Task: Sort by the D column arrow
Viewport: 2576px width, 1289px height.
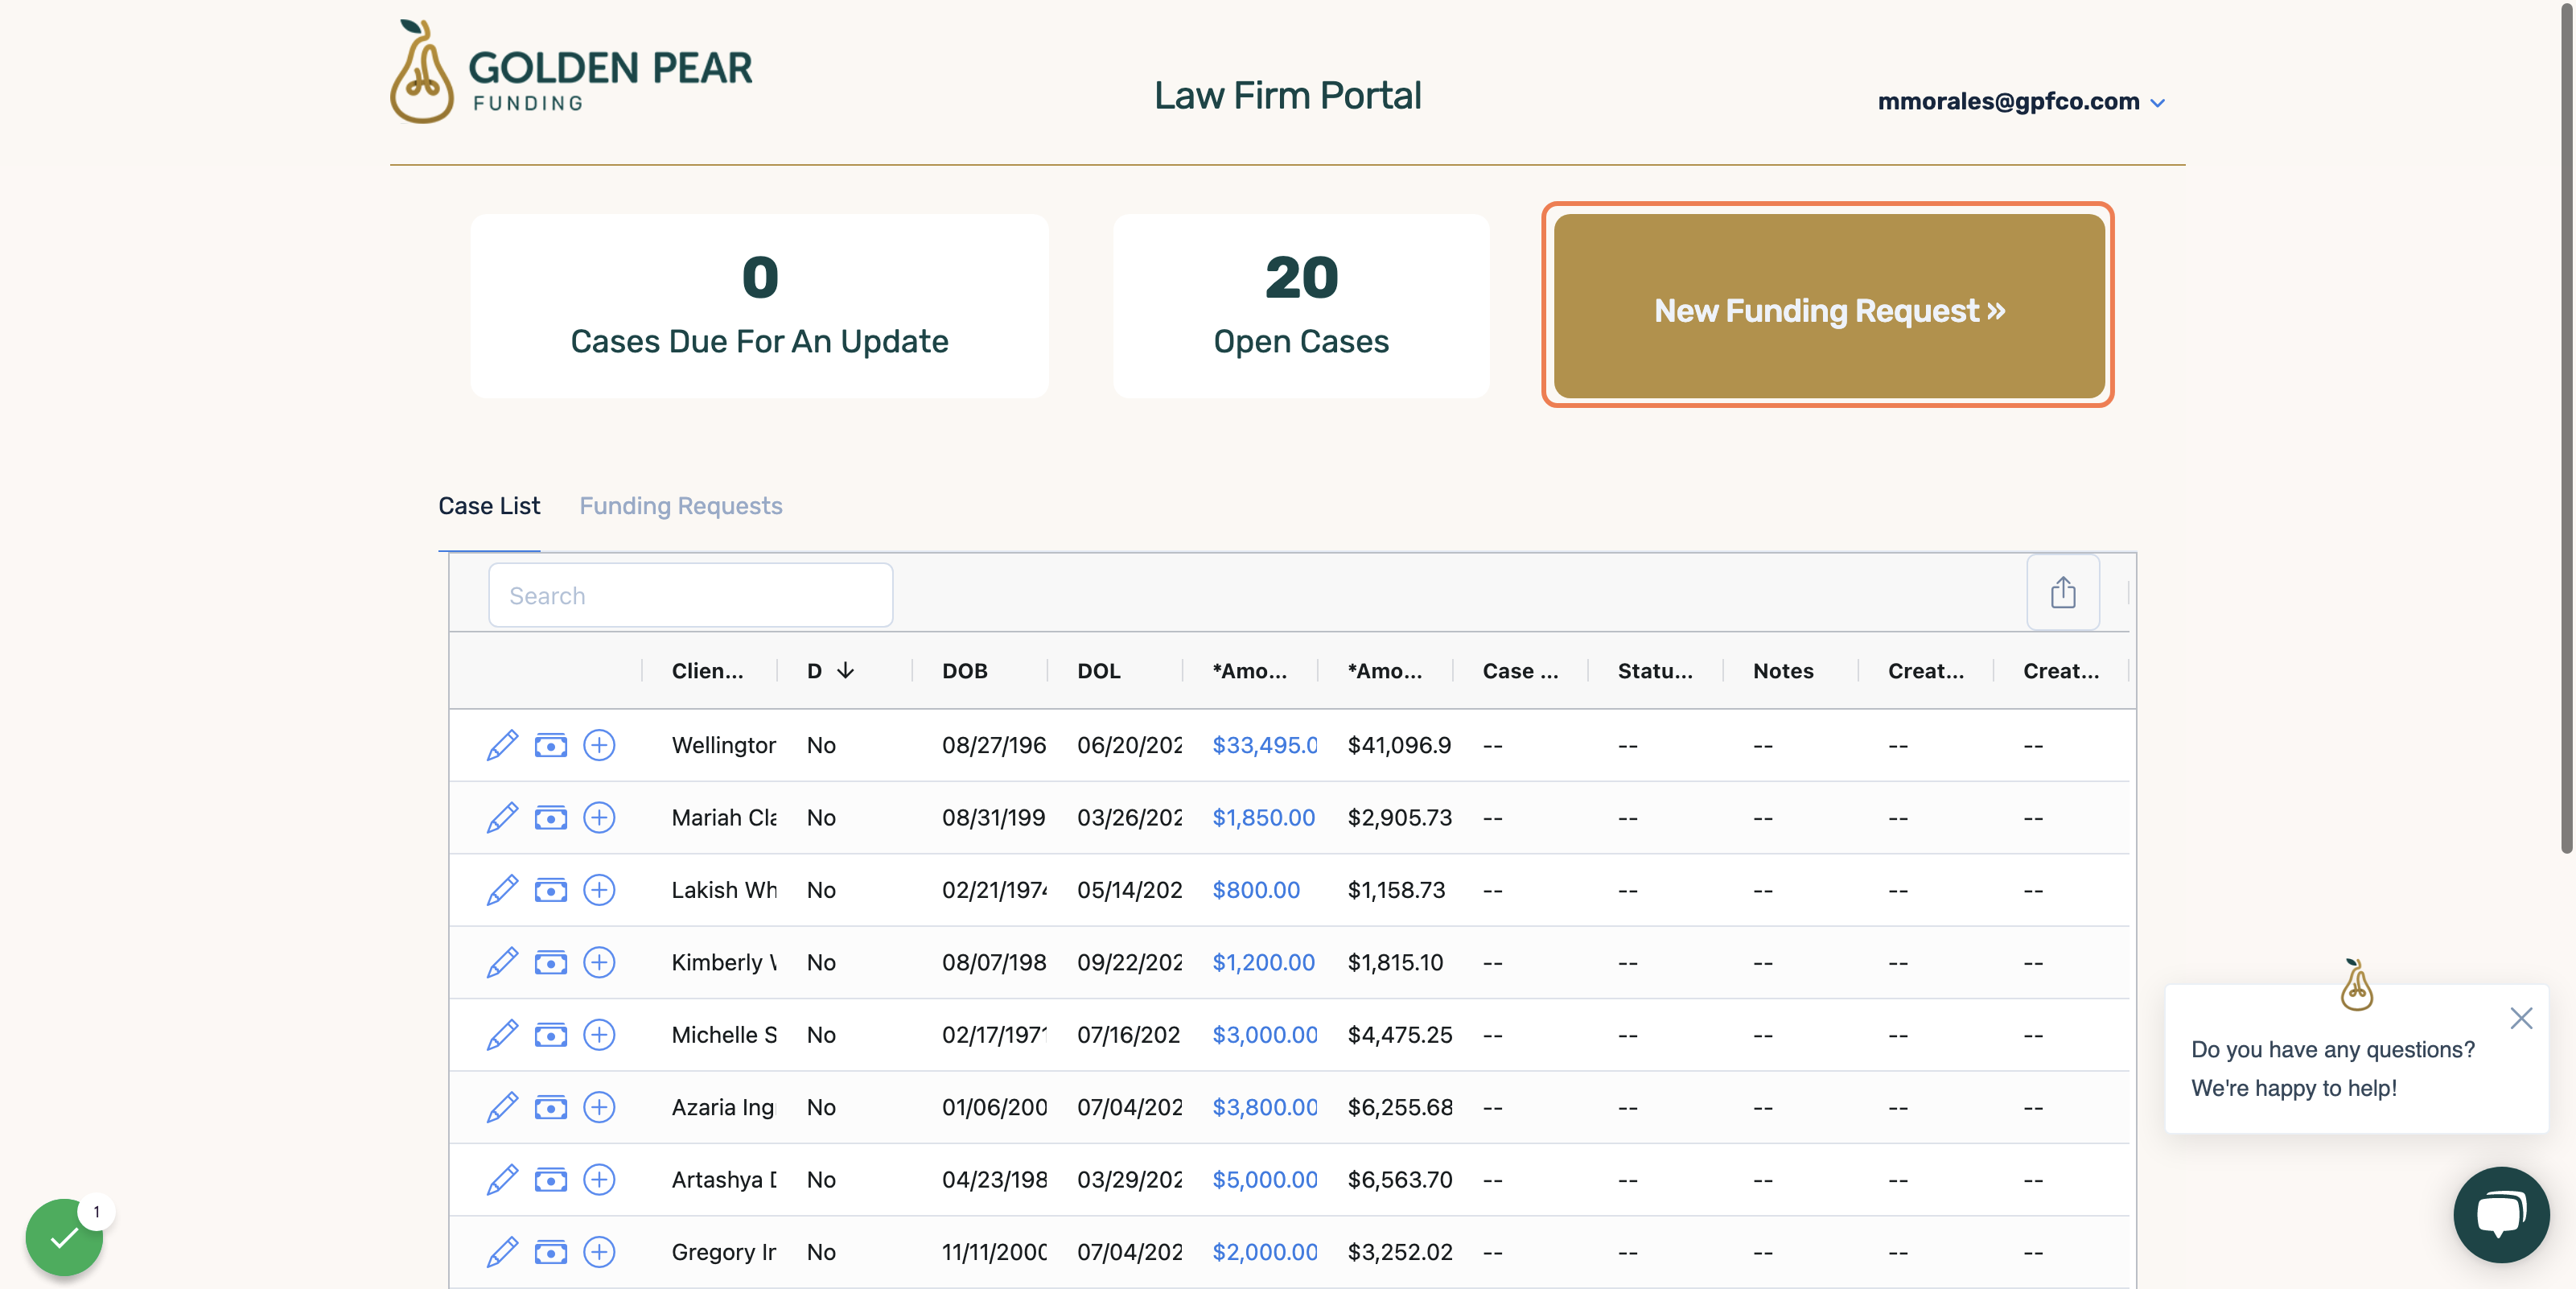Action: click(845, 670)
